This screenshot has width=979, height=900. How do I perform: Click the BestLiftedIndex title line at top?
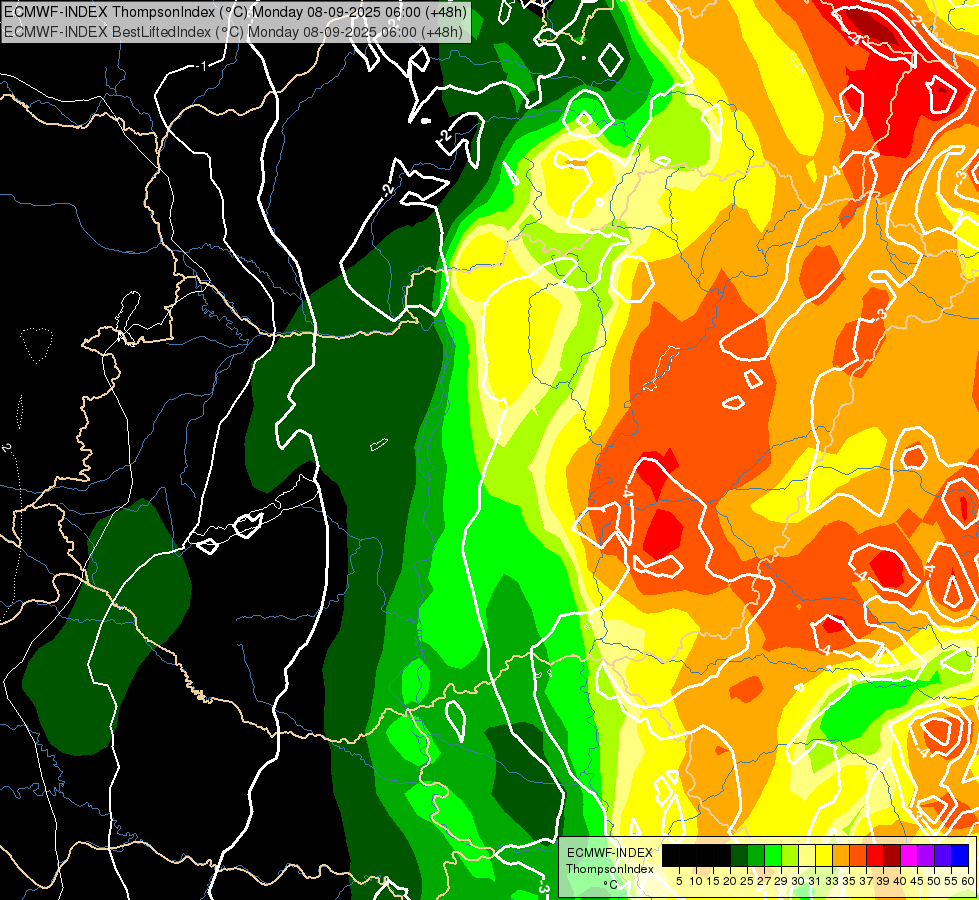[234, 32]
